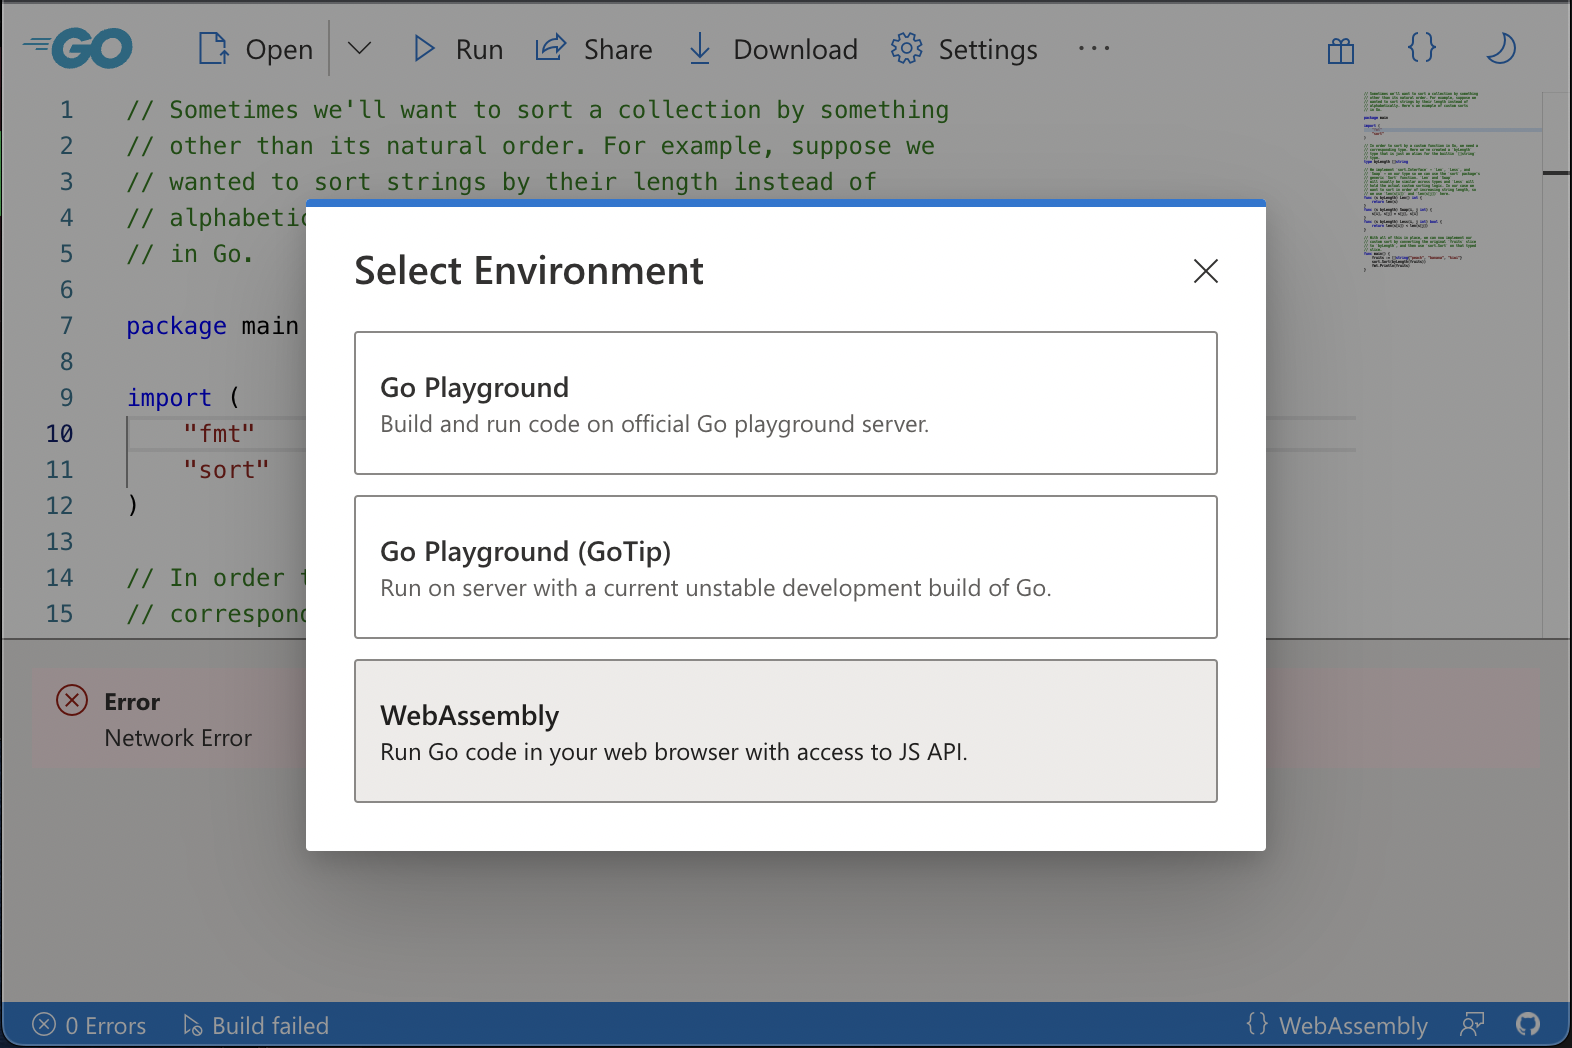1572x1048 pixels.
Task: Click the "sort" string on line 11
Action: tap(226, 470)
